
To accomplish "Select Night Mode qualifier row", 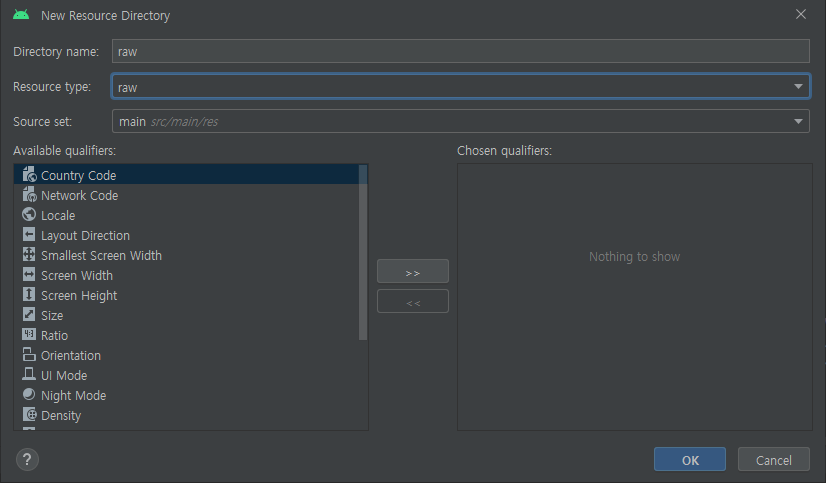I will (x=186, y=395).
